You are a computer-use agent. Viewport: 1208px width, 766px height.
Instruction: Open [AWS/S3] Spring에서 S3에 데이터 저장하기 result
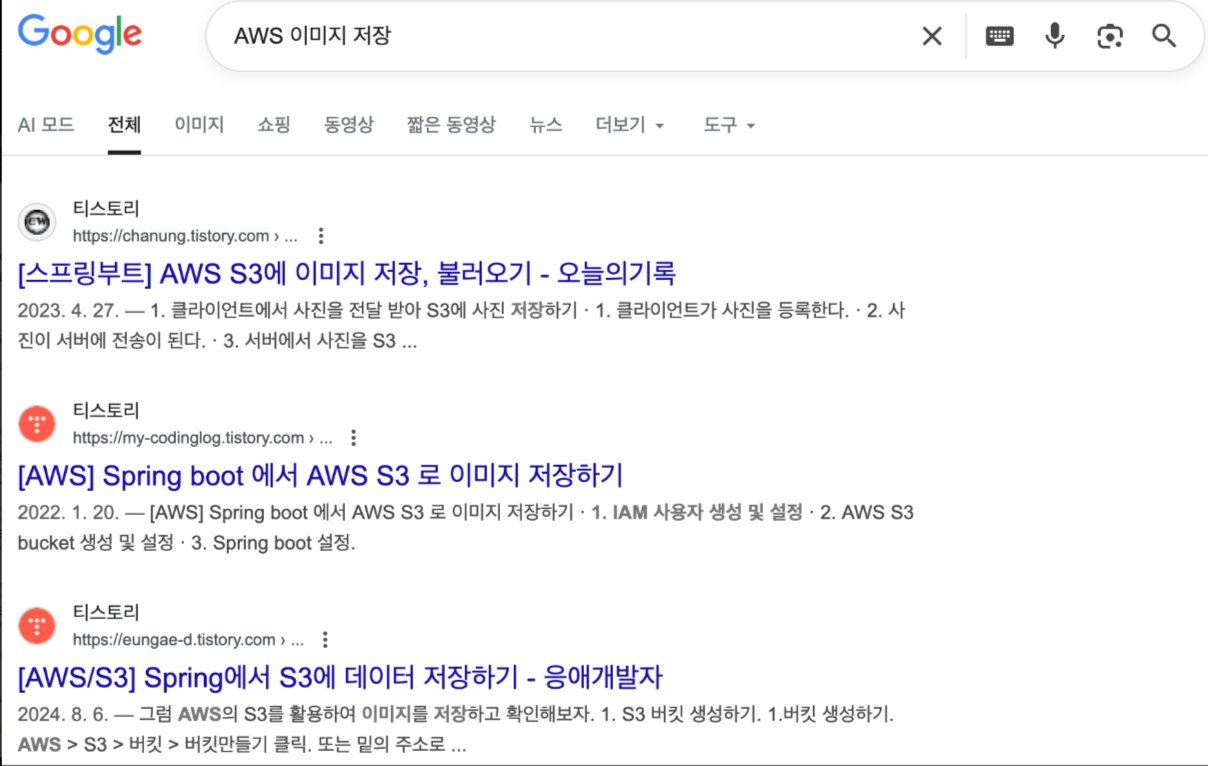[x=340, y=676]
